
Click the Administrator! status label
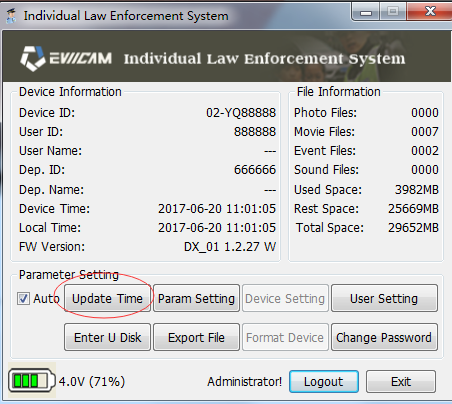point(245,381)
